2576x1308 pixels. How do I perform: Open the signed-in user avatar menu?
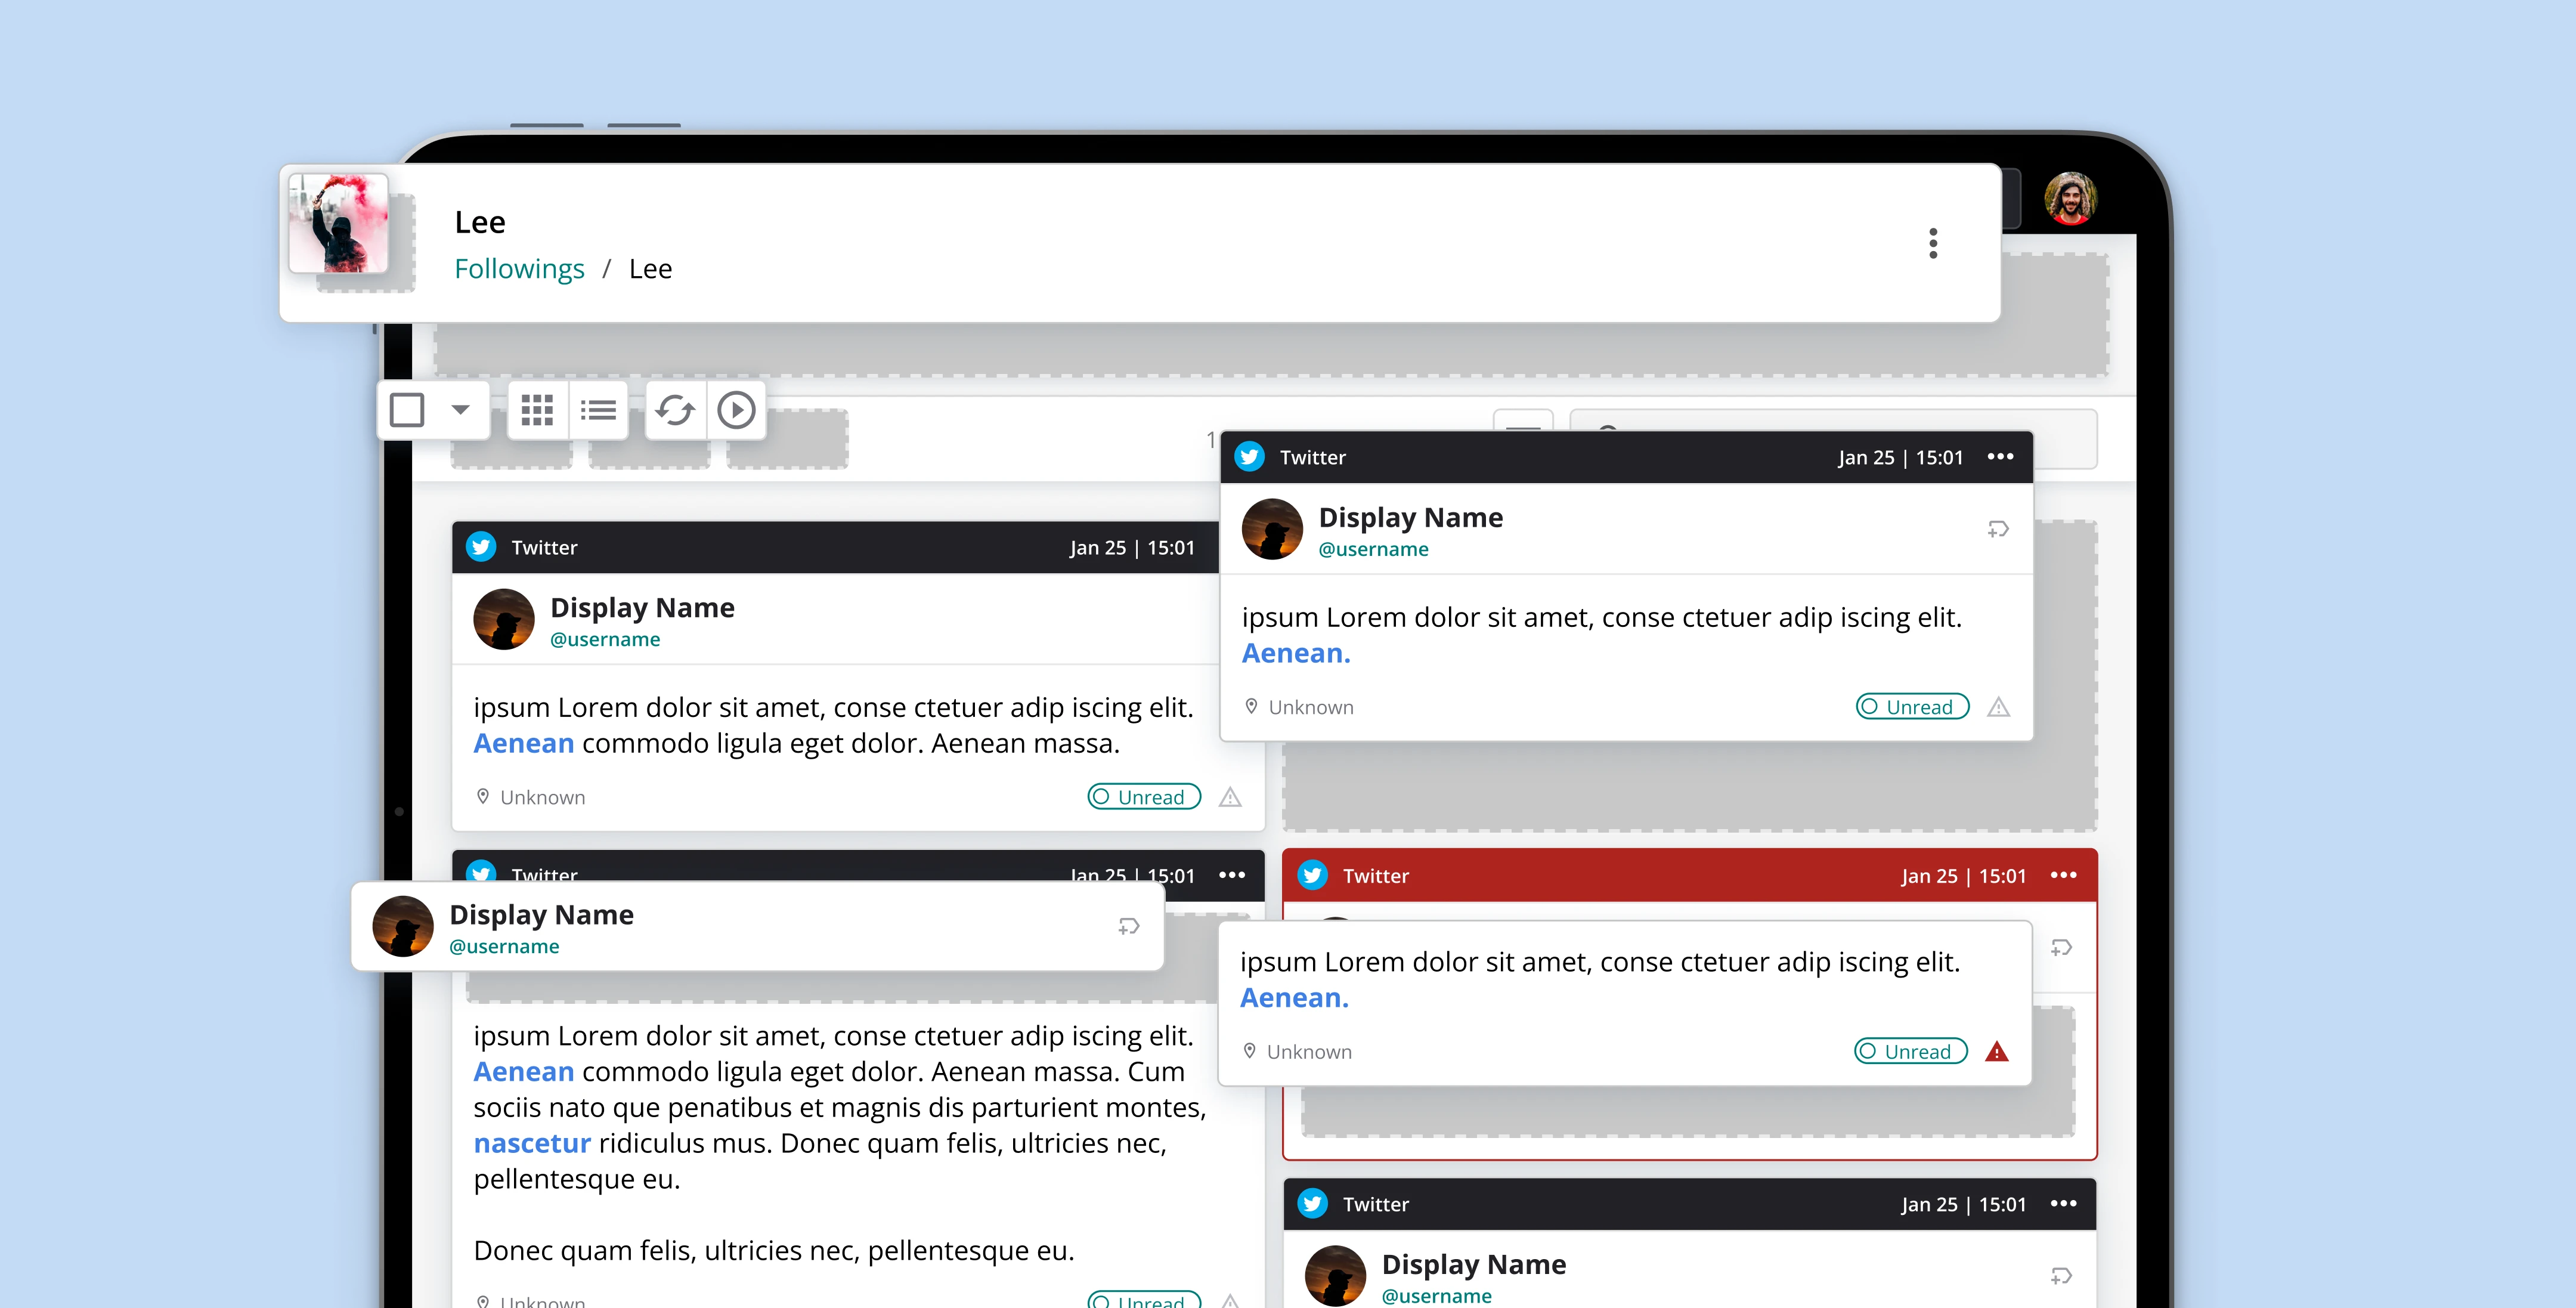[x=2070, y=199]
